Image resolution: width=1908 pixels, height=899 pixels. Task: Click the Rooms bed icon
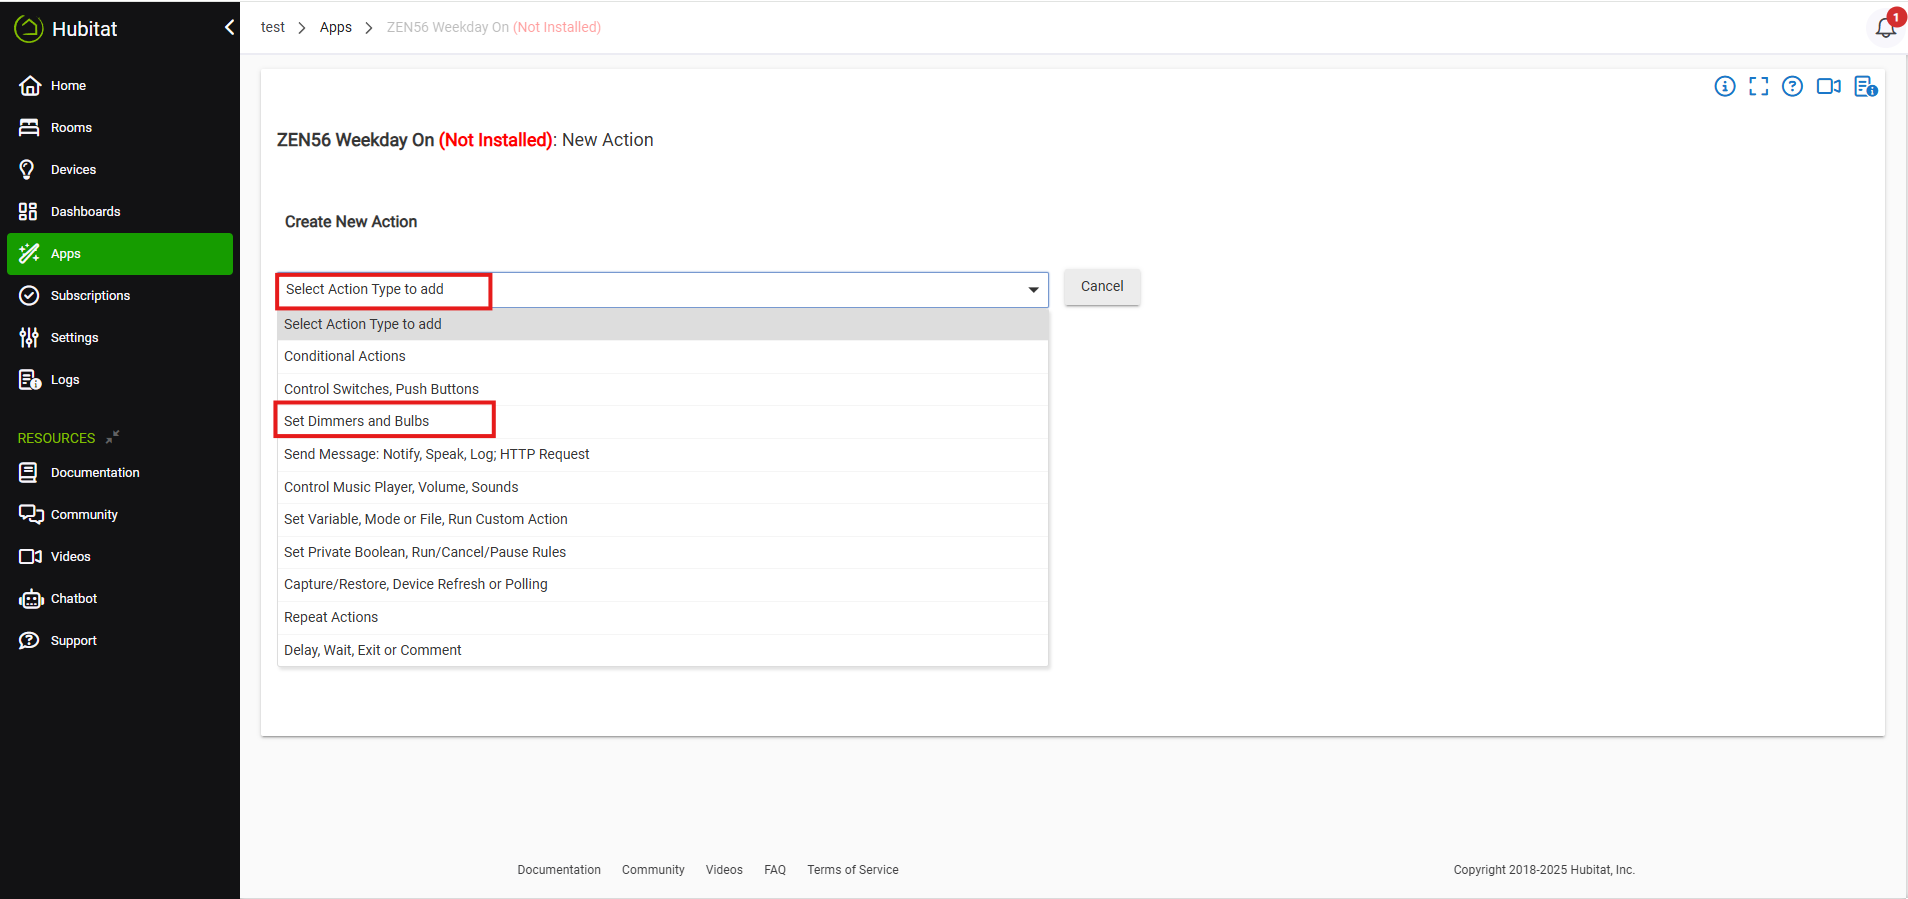29,128
